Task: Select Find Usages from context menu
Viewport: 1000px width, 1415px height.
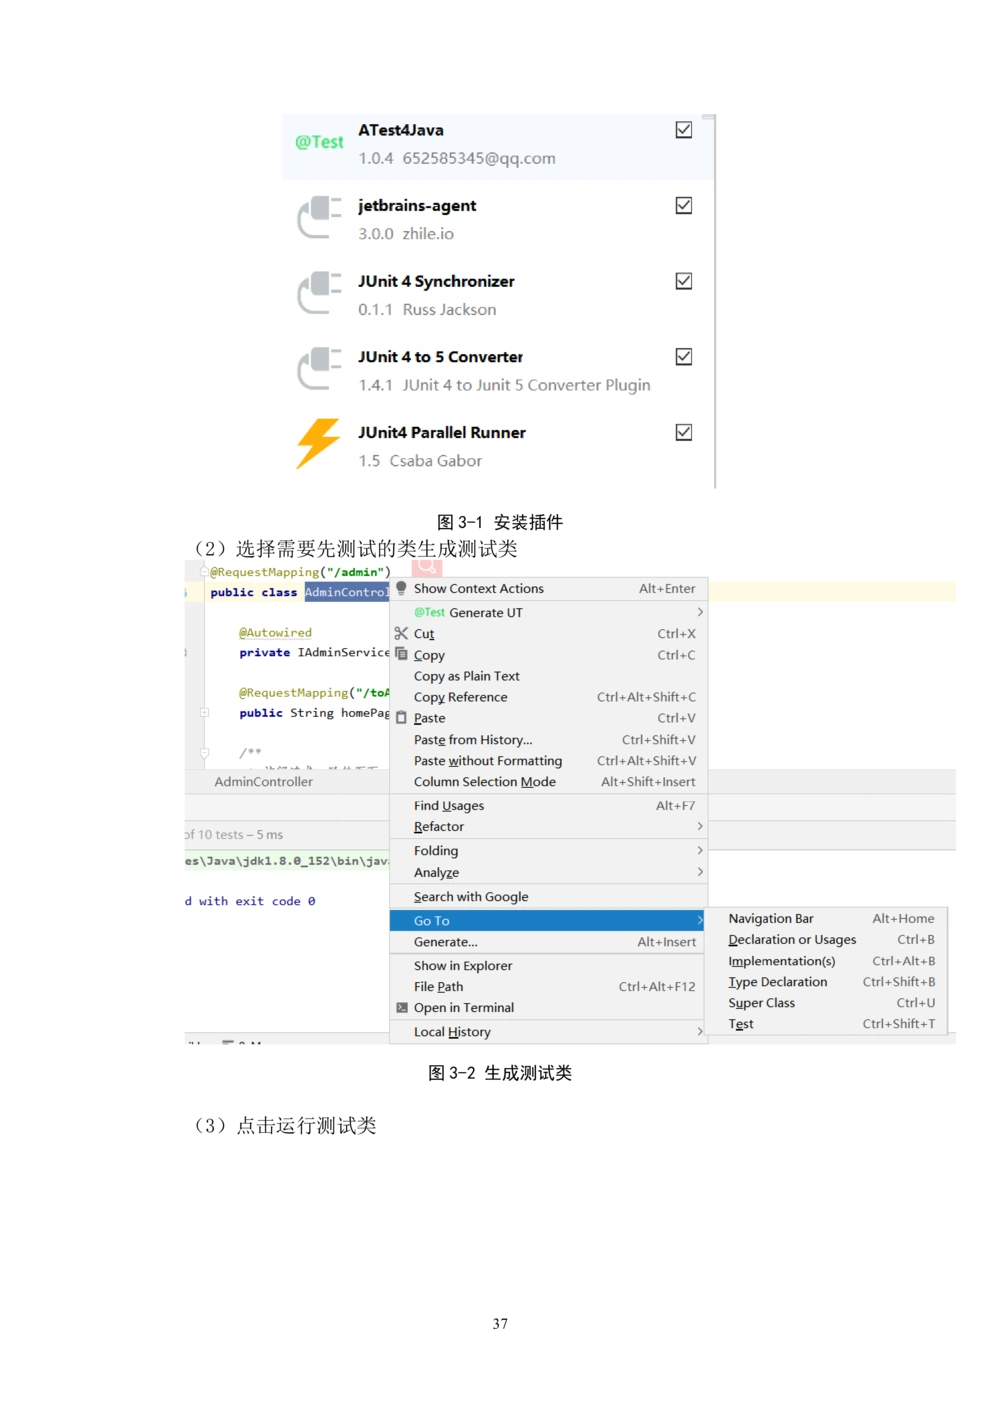Action: (x=449, y=806)
